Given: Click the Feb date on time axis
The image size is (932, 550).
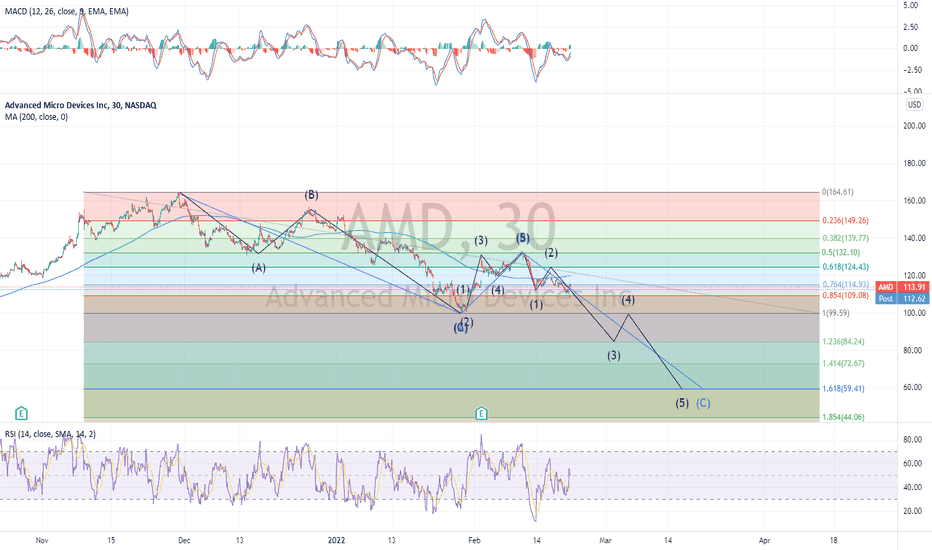Looking at the screenshot, I should (x=474, y=540).
